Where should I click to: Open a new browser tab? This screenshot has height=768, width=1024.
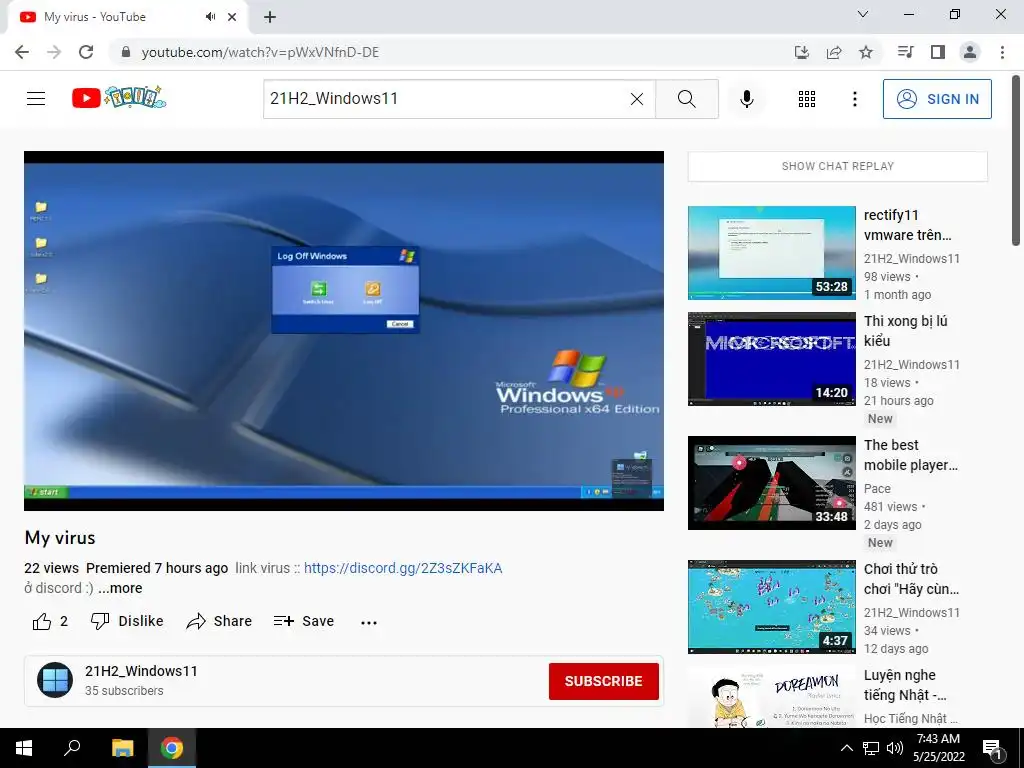tap(270, 17)
